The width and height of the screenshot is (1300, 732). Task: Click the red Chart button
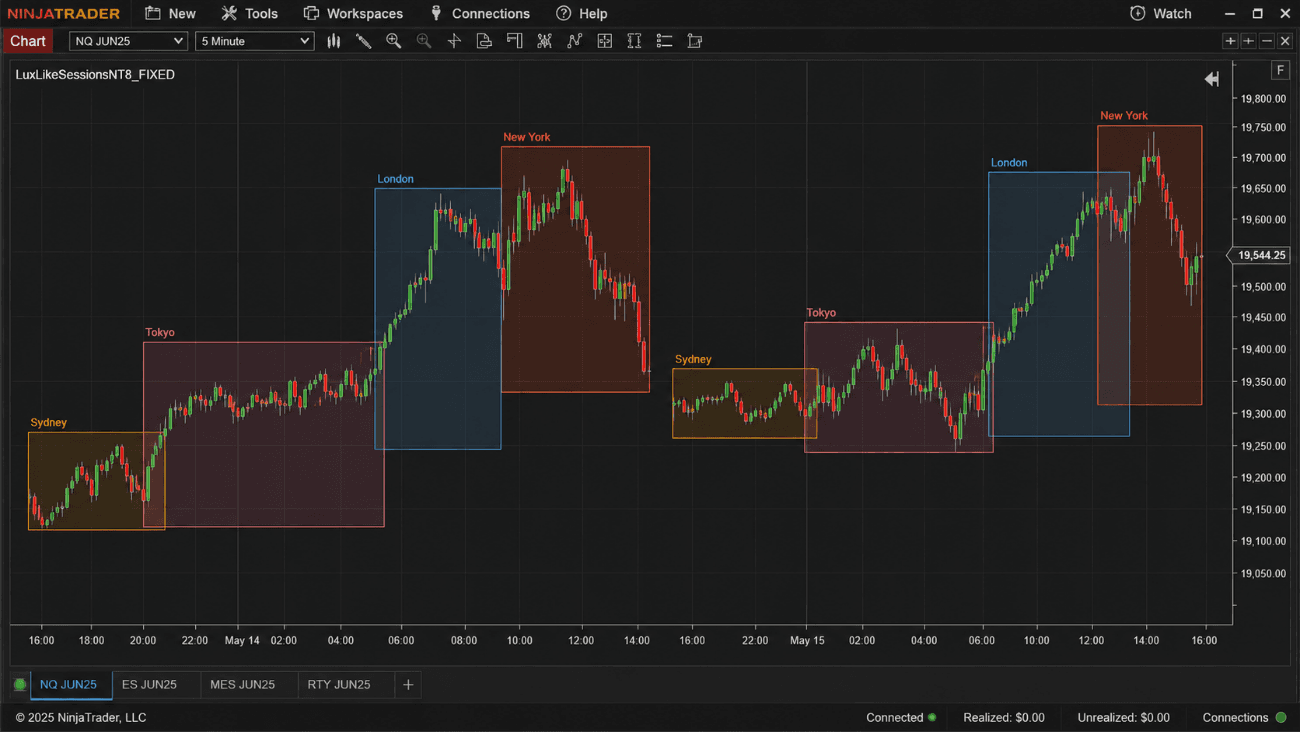point(28,41)
